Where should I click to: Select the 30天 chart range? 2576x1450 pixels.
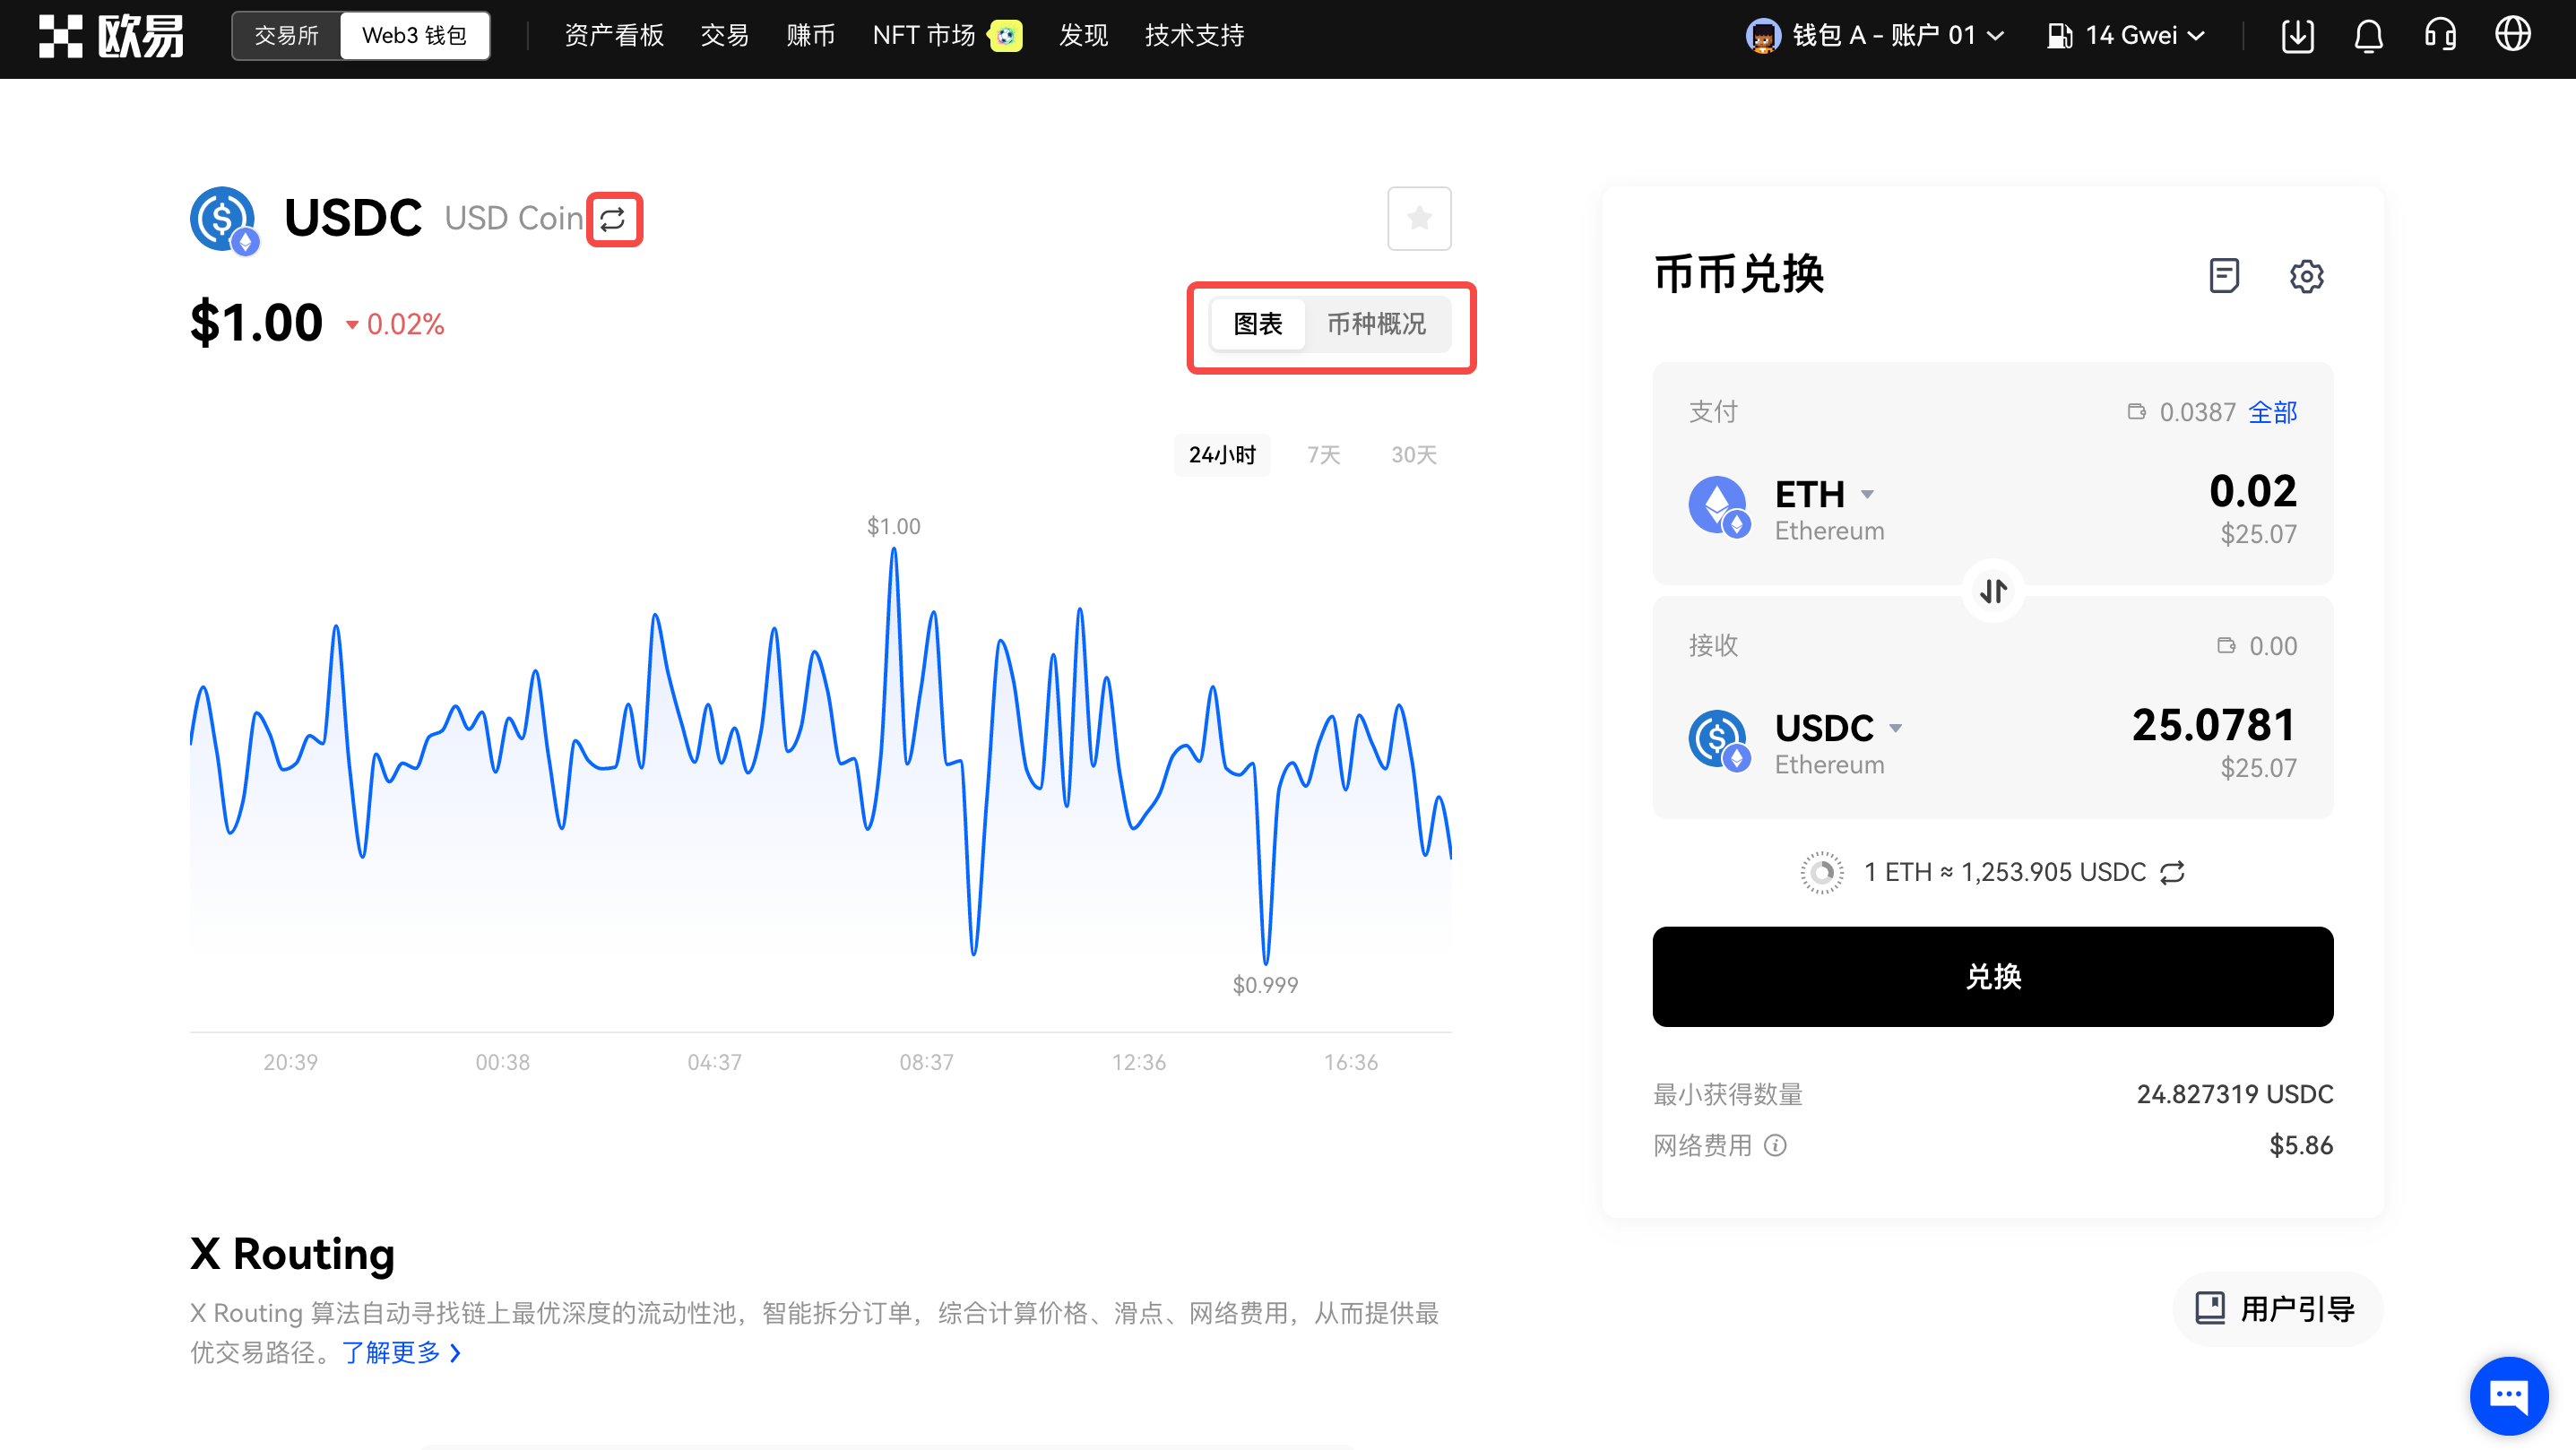[1413, 455]
